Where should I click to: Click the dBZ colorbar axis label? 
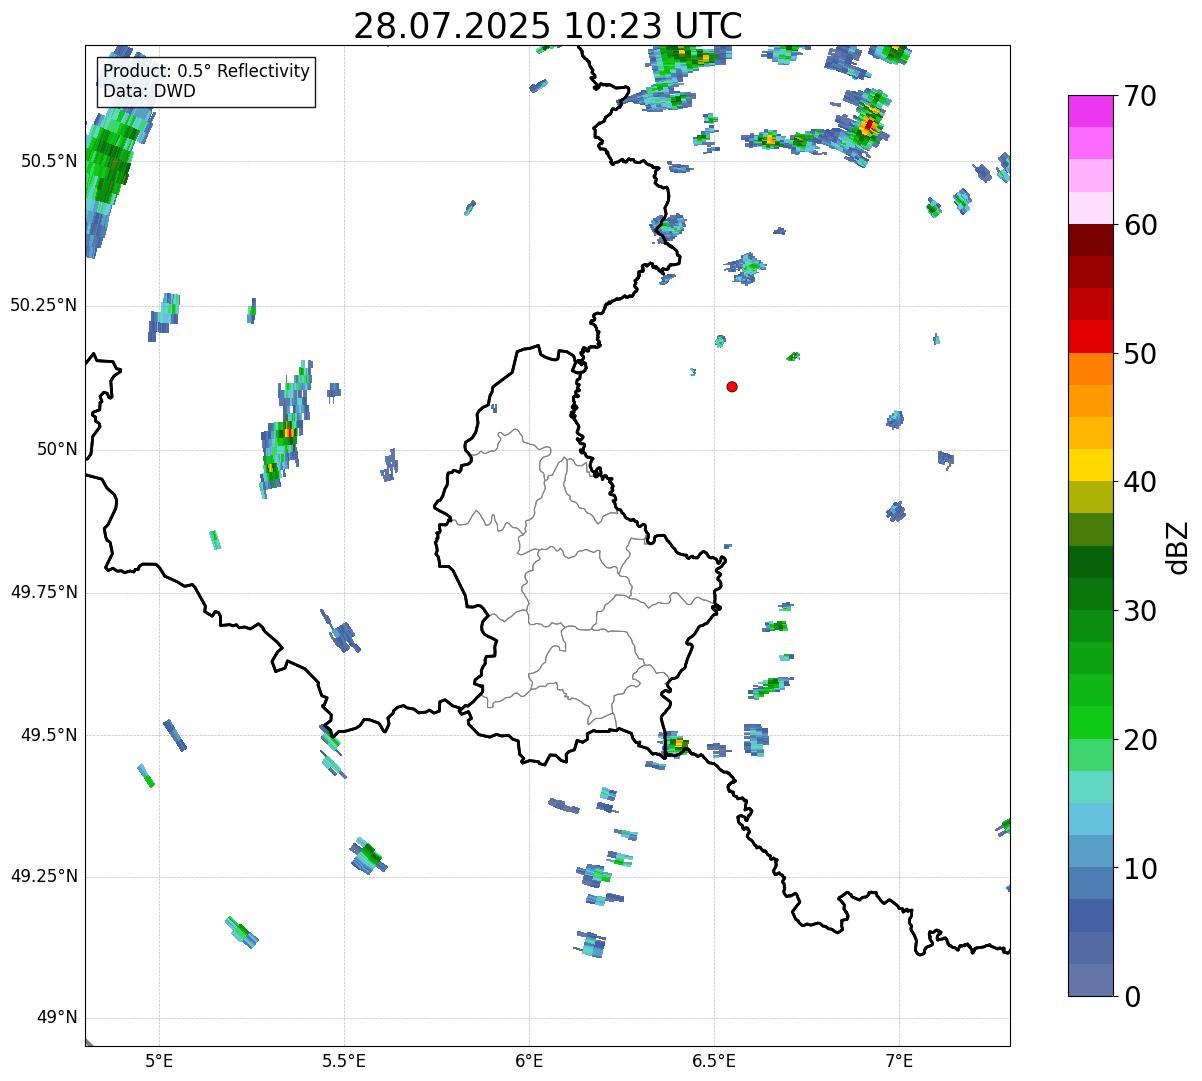coord(1179,546)
